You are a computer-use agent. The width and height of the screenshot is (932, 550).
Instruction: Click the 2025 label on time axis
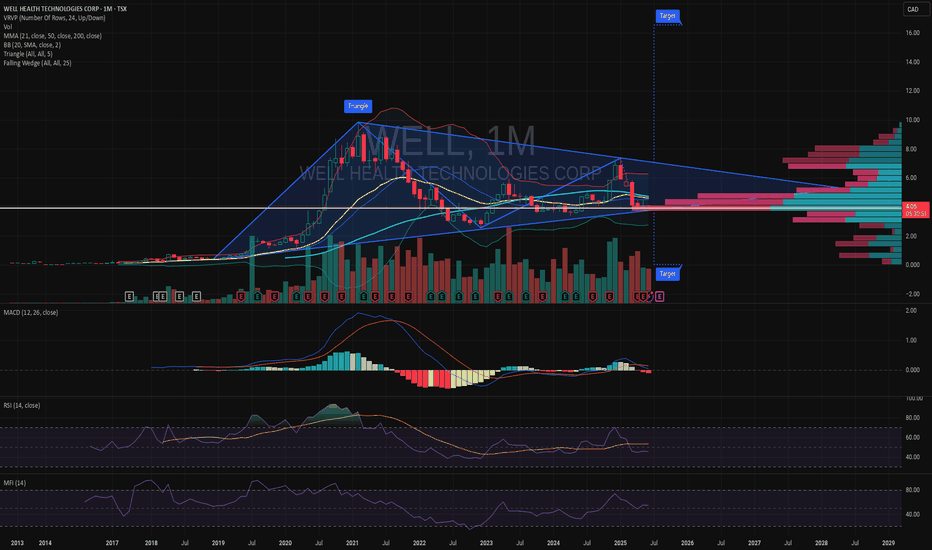620,543
